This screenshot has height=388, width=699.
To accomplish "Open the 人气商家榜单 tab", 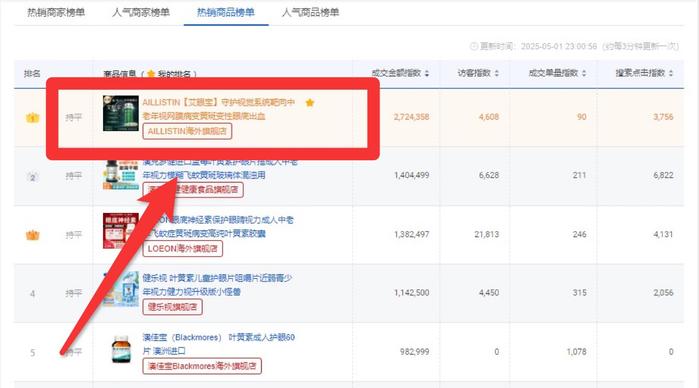I will point(141,12).
